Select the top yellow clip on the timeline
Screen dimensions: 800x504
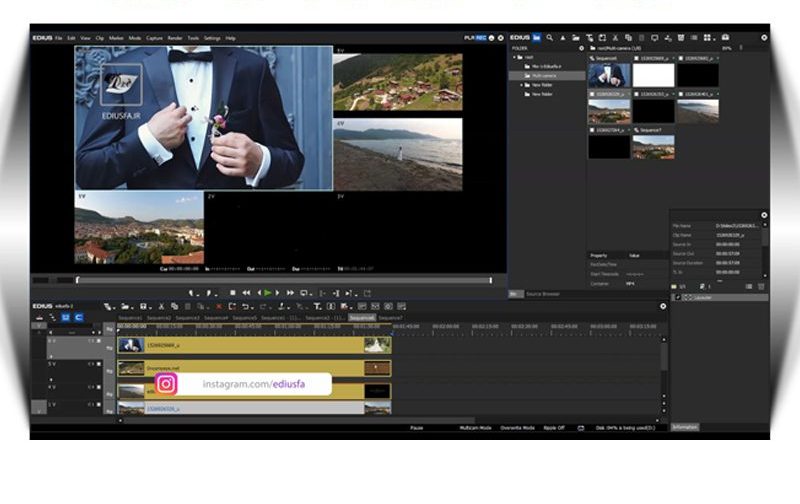point(254,345)
